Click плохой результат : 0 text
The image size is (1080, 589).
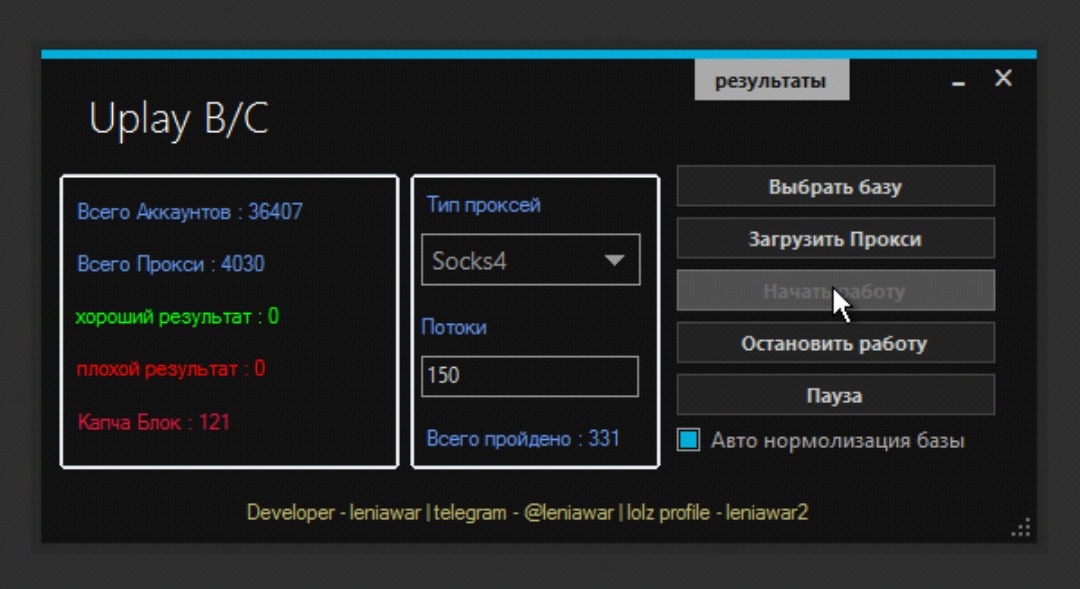[x=170, y=369]
